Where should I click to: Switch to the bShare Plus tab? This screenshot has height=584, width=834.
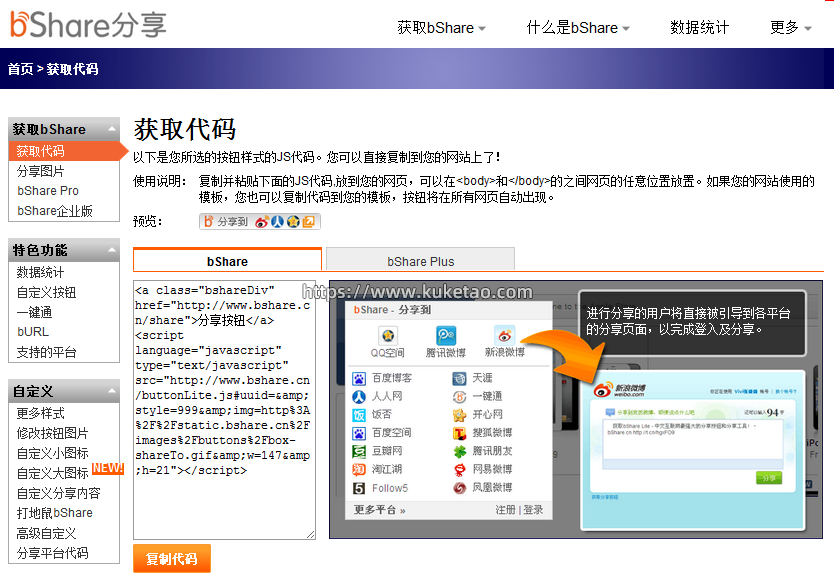(420, 261)
